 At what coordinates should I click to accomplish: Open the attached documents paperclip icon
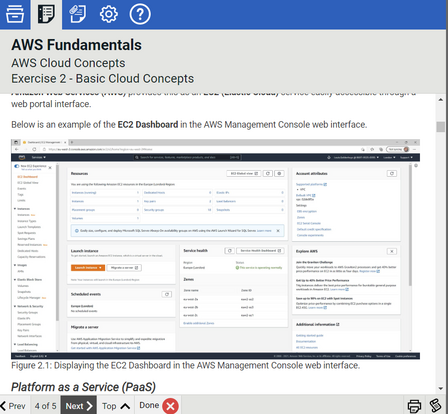(77, 14)
